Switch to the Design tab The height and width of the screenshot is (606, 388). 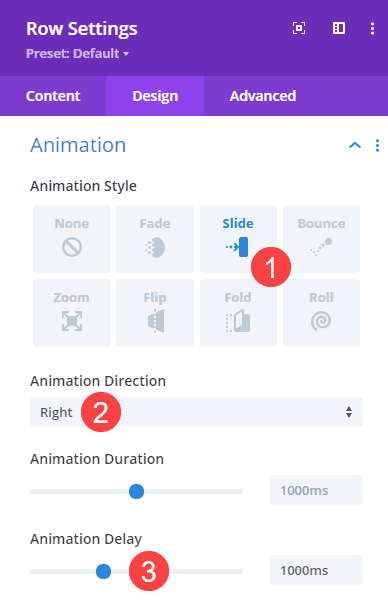coord(155,96)
